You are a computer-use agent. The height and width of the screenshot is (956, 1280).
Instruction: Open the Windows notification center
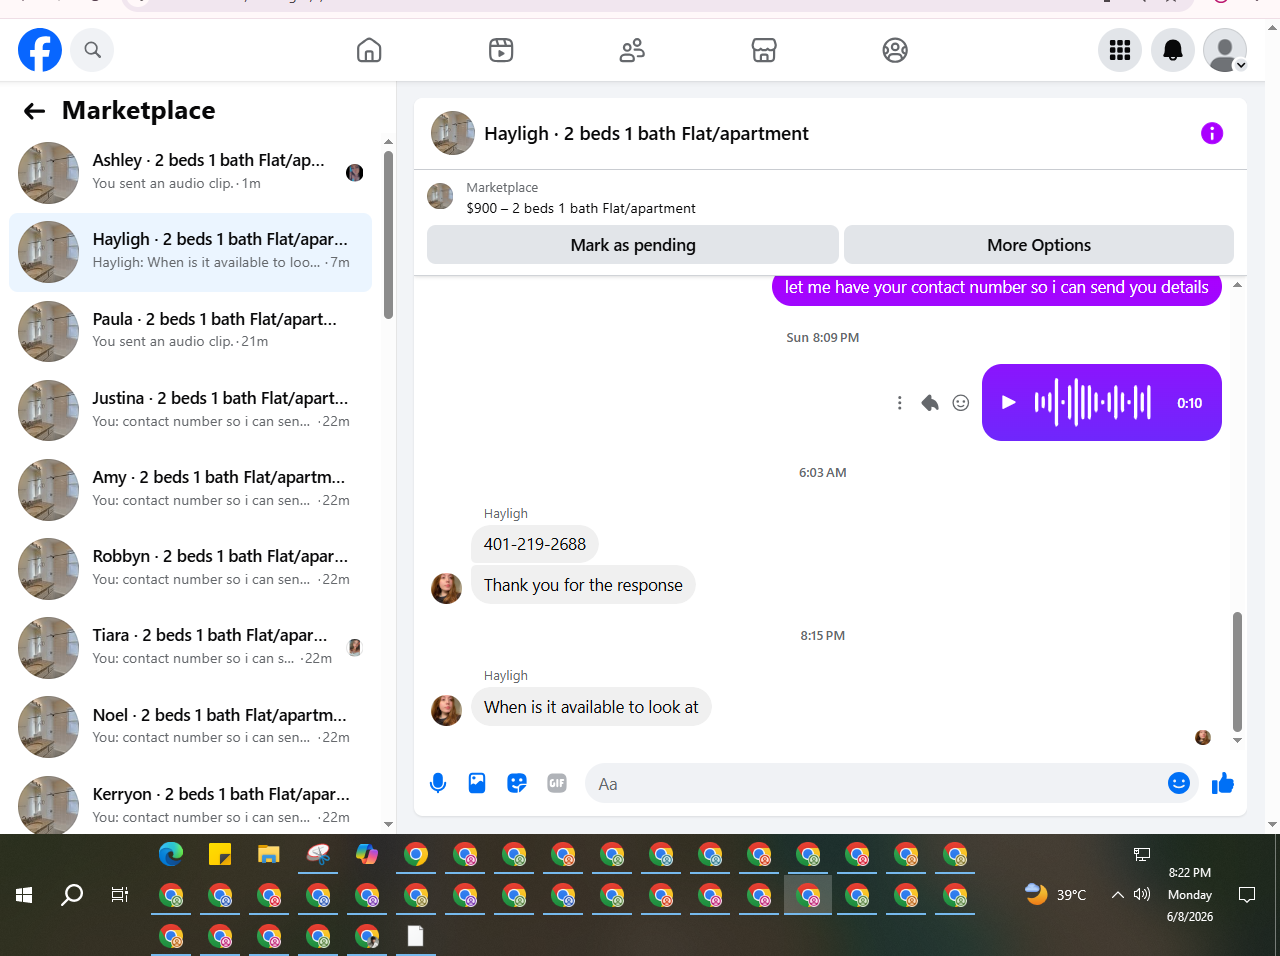pos(1247,895)
